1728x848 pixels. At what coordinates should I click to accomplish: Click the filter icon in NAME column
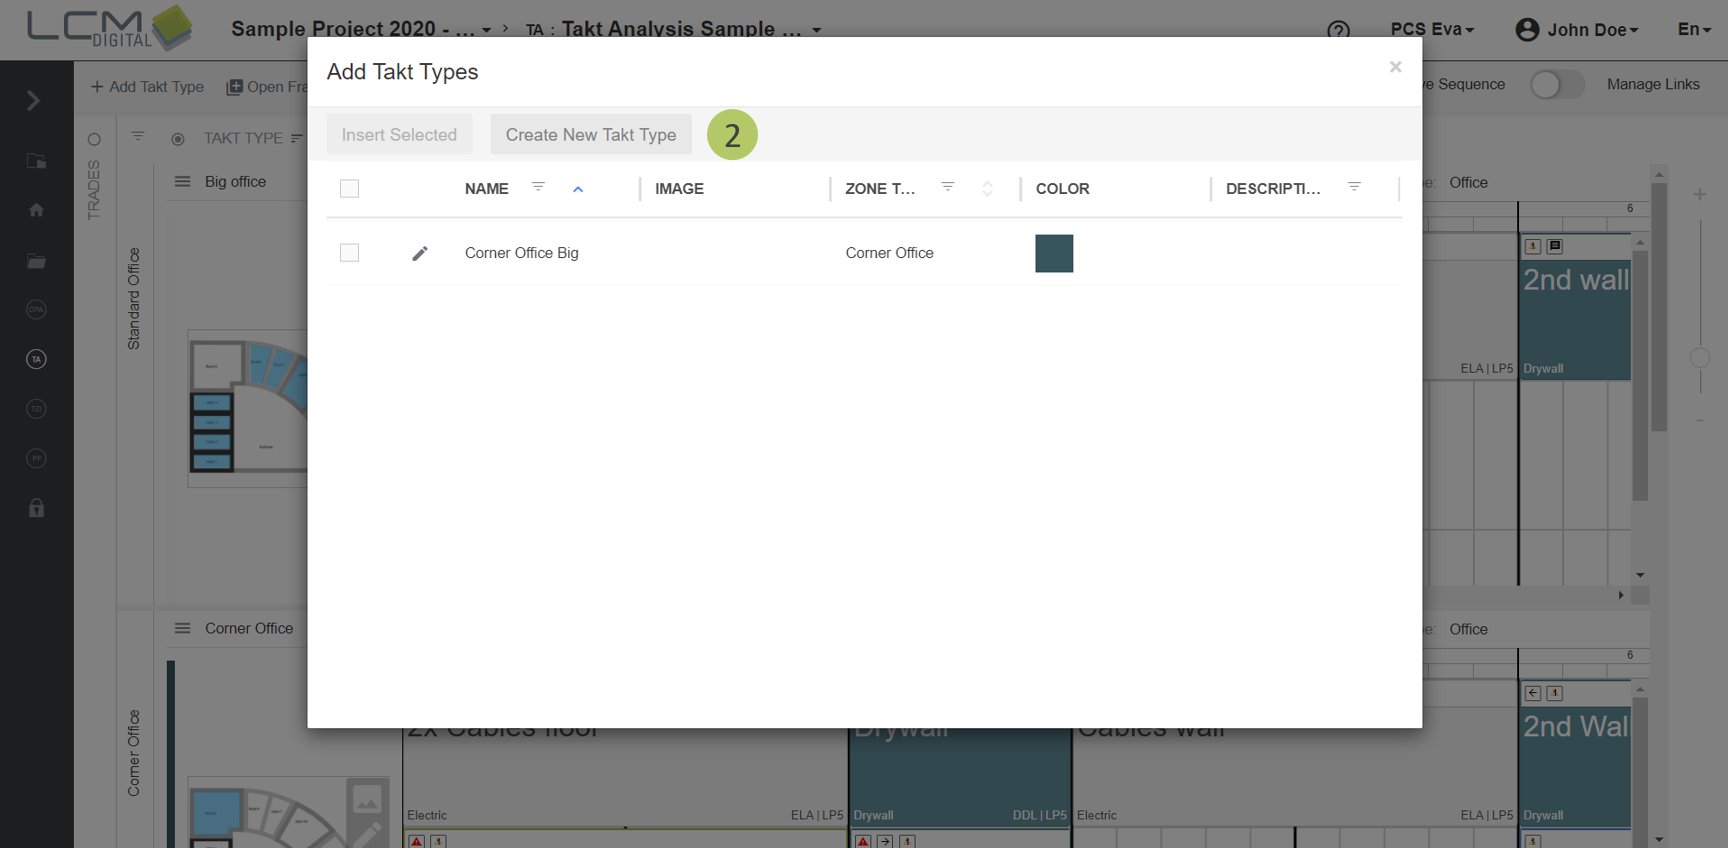pos(538,187)
